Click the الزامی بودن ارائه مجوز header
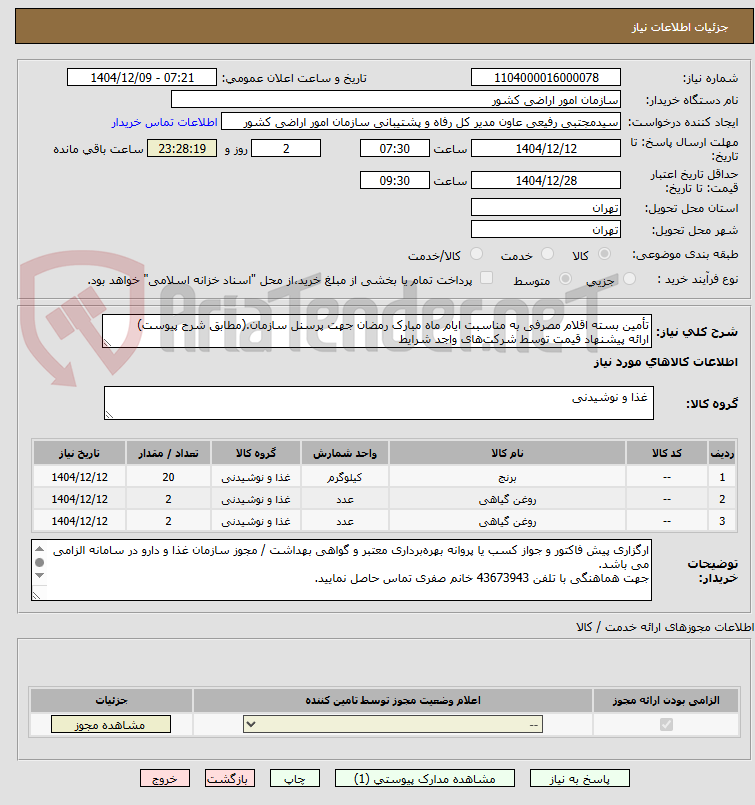 (x=666, y=700)
